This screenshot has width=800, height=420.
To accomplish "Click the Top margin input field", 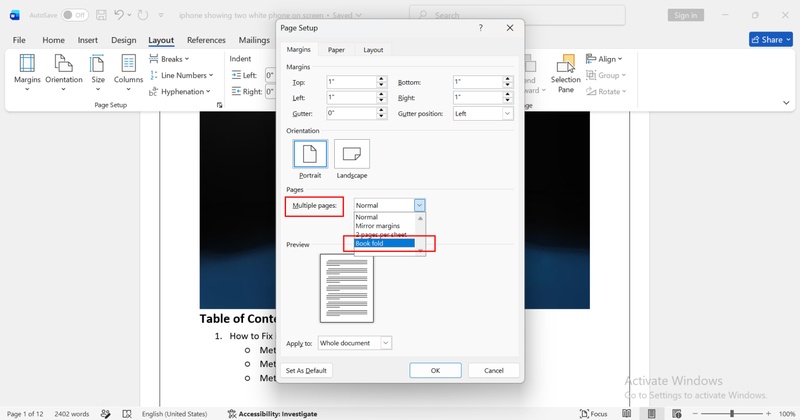I will pyautogui.click(x=352, y=82).
